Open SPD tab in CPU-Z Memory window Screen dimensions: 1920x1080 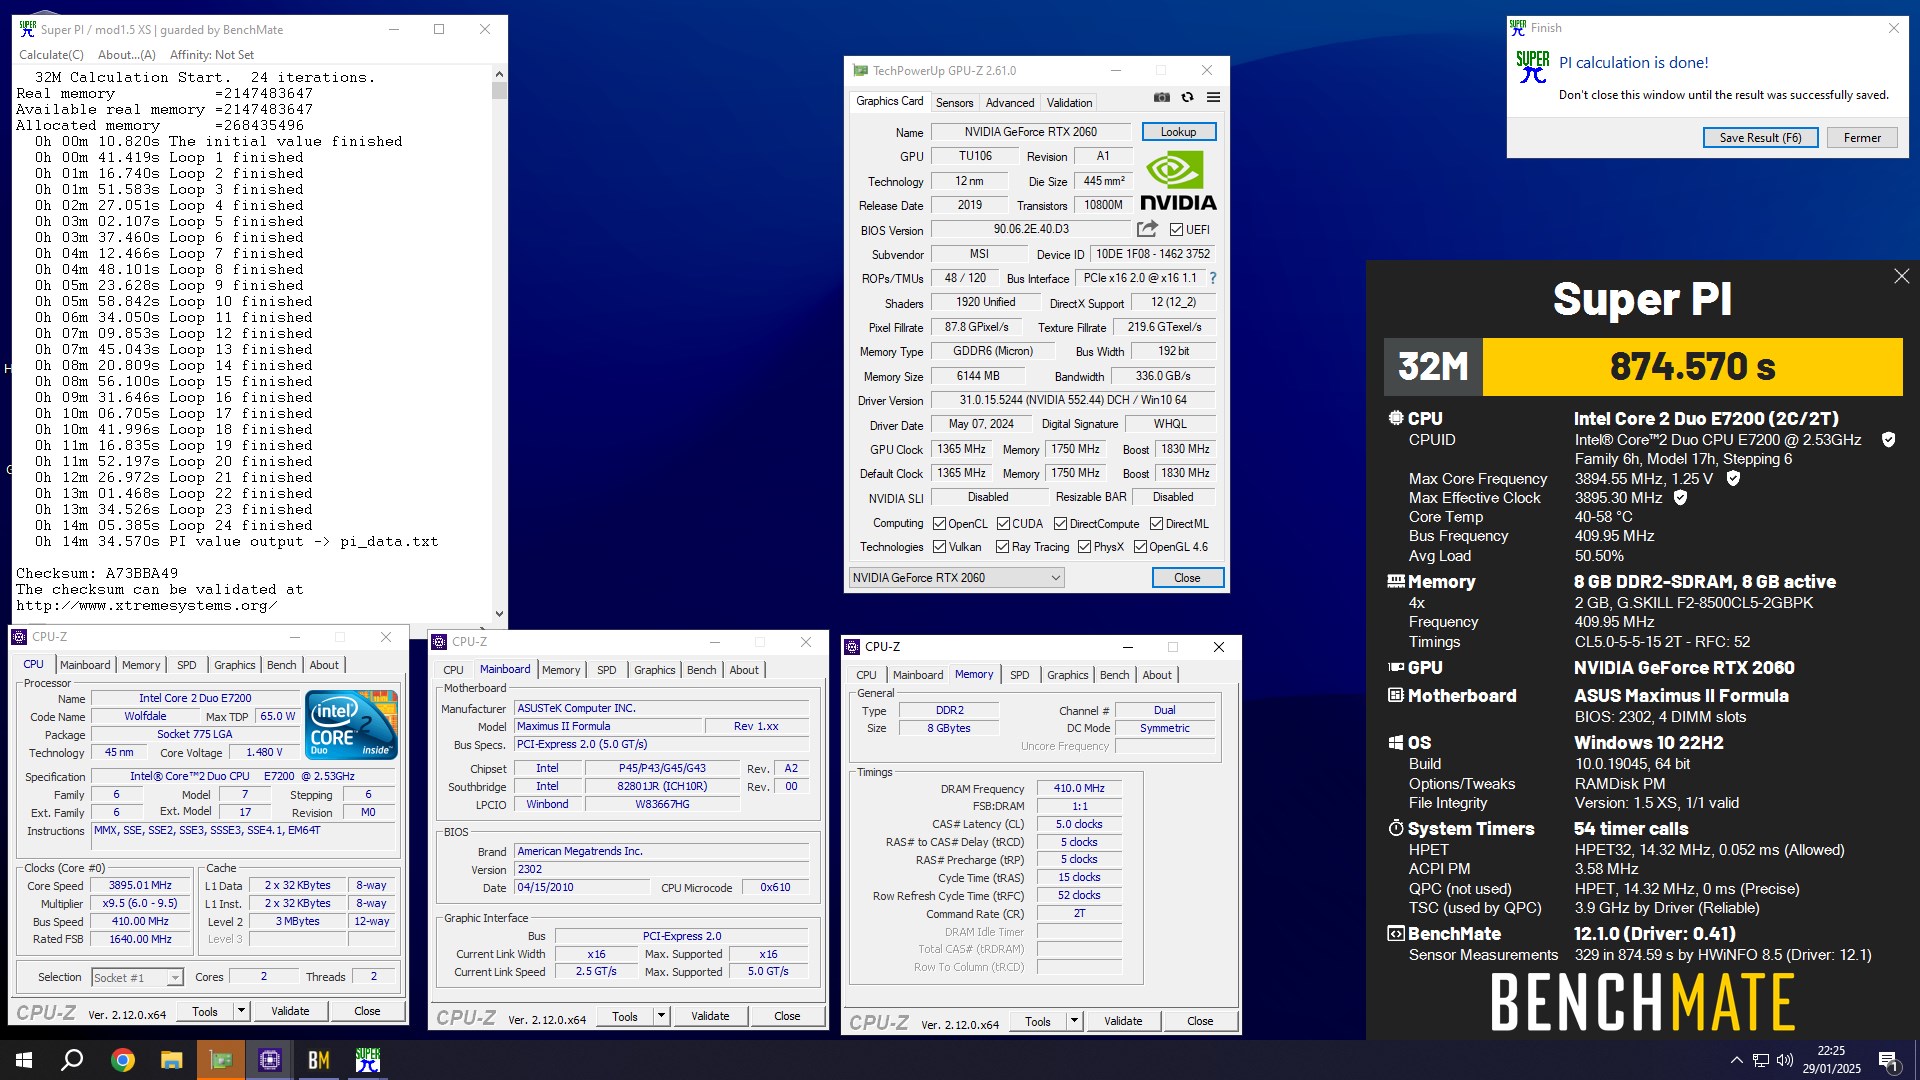click(x=1019, y=675)
